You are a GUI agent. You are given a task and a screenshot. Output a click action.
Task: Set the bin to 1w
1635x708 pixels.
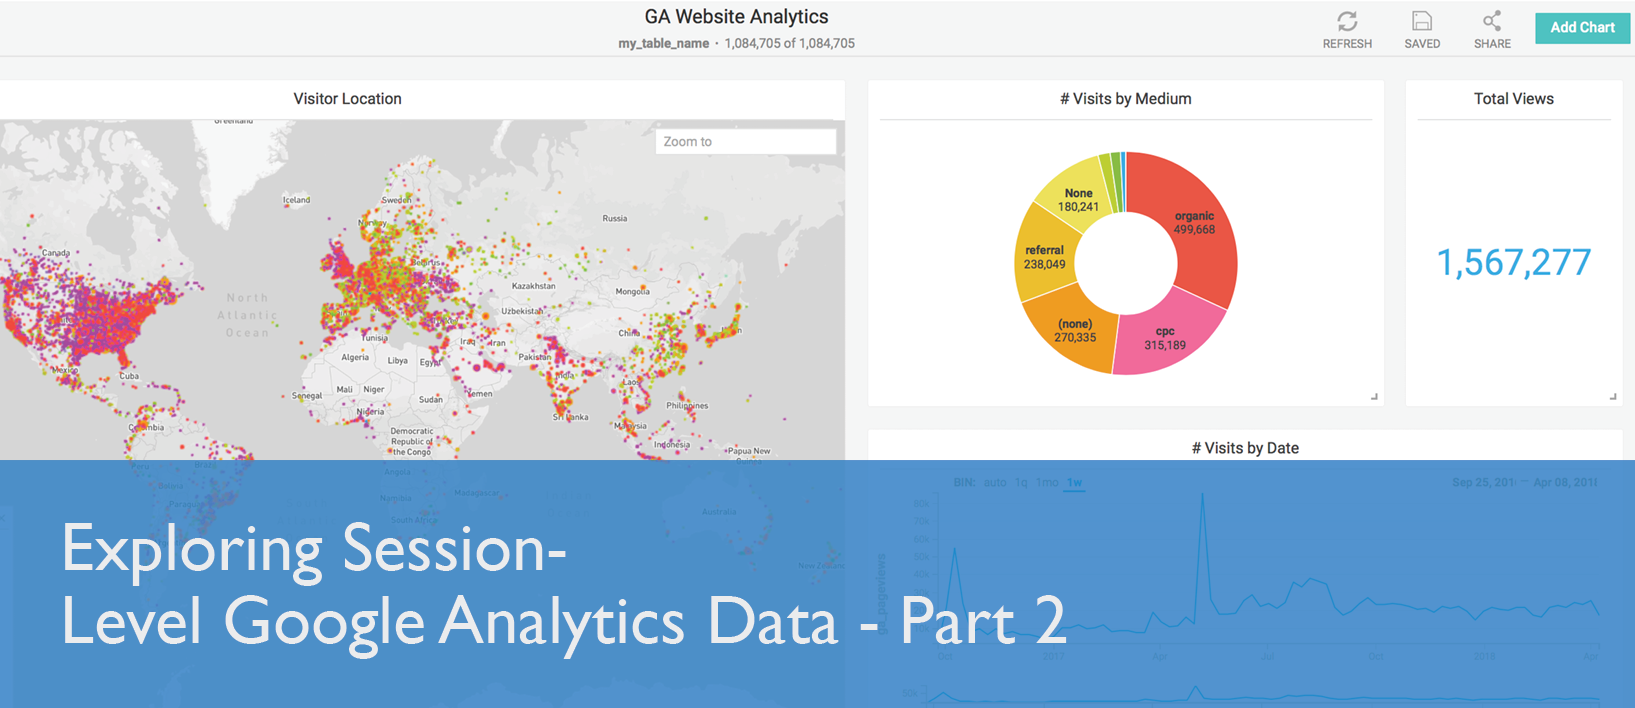coord(1074,482)
